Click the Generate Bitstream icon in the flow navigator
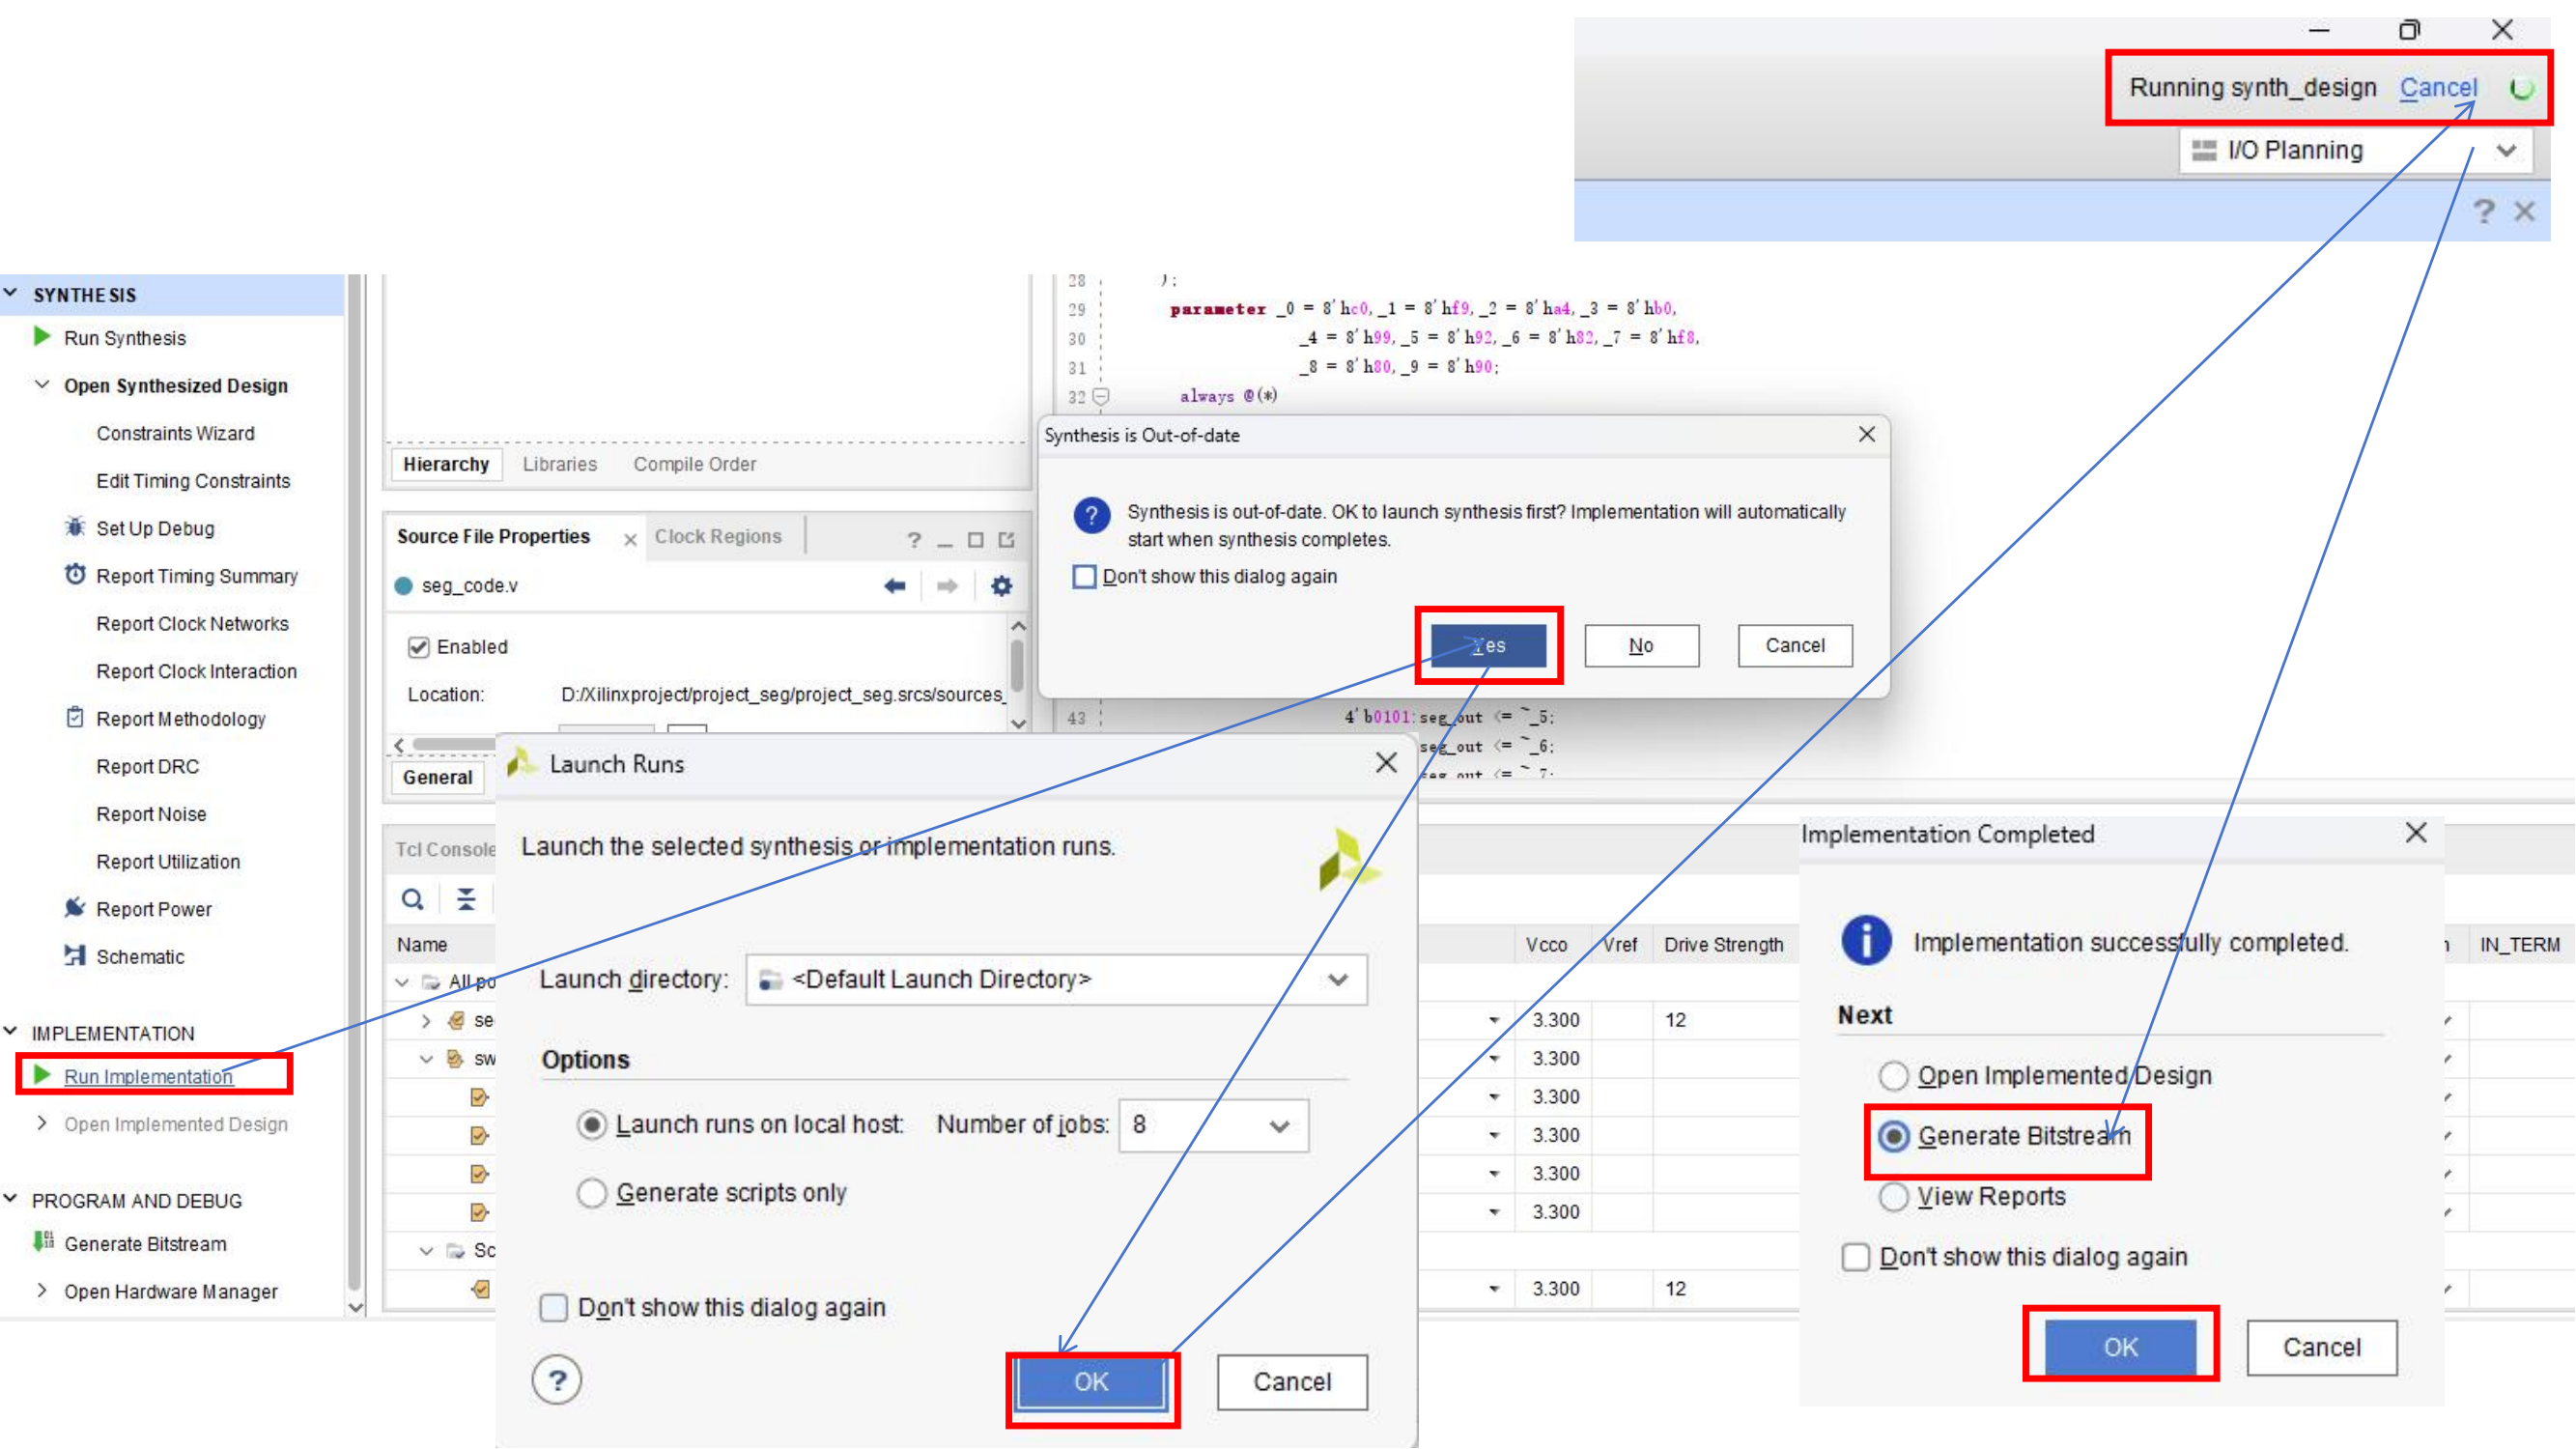 [x=44, y=1243]
